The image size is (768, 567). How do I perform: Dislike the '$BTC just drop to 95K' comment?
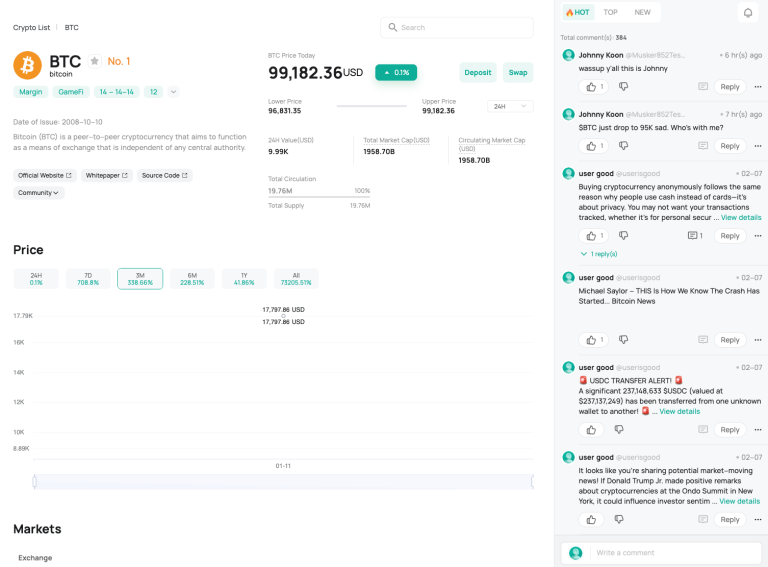(x=623, y=146)
